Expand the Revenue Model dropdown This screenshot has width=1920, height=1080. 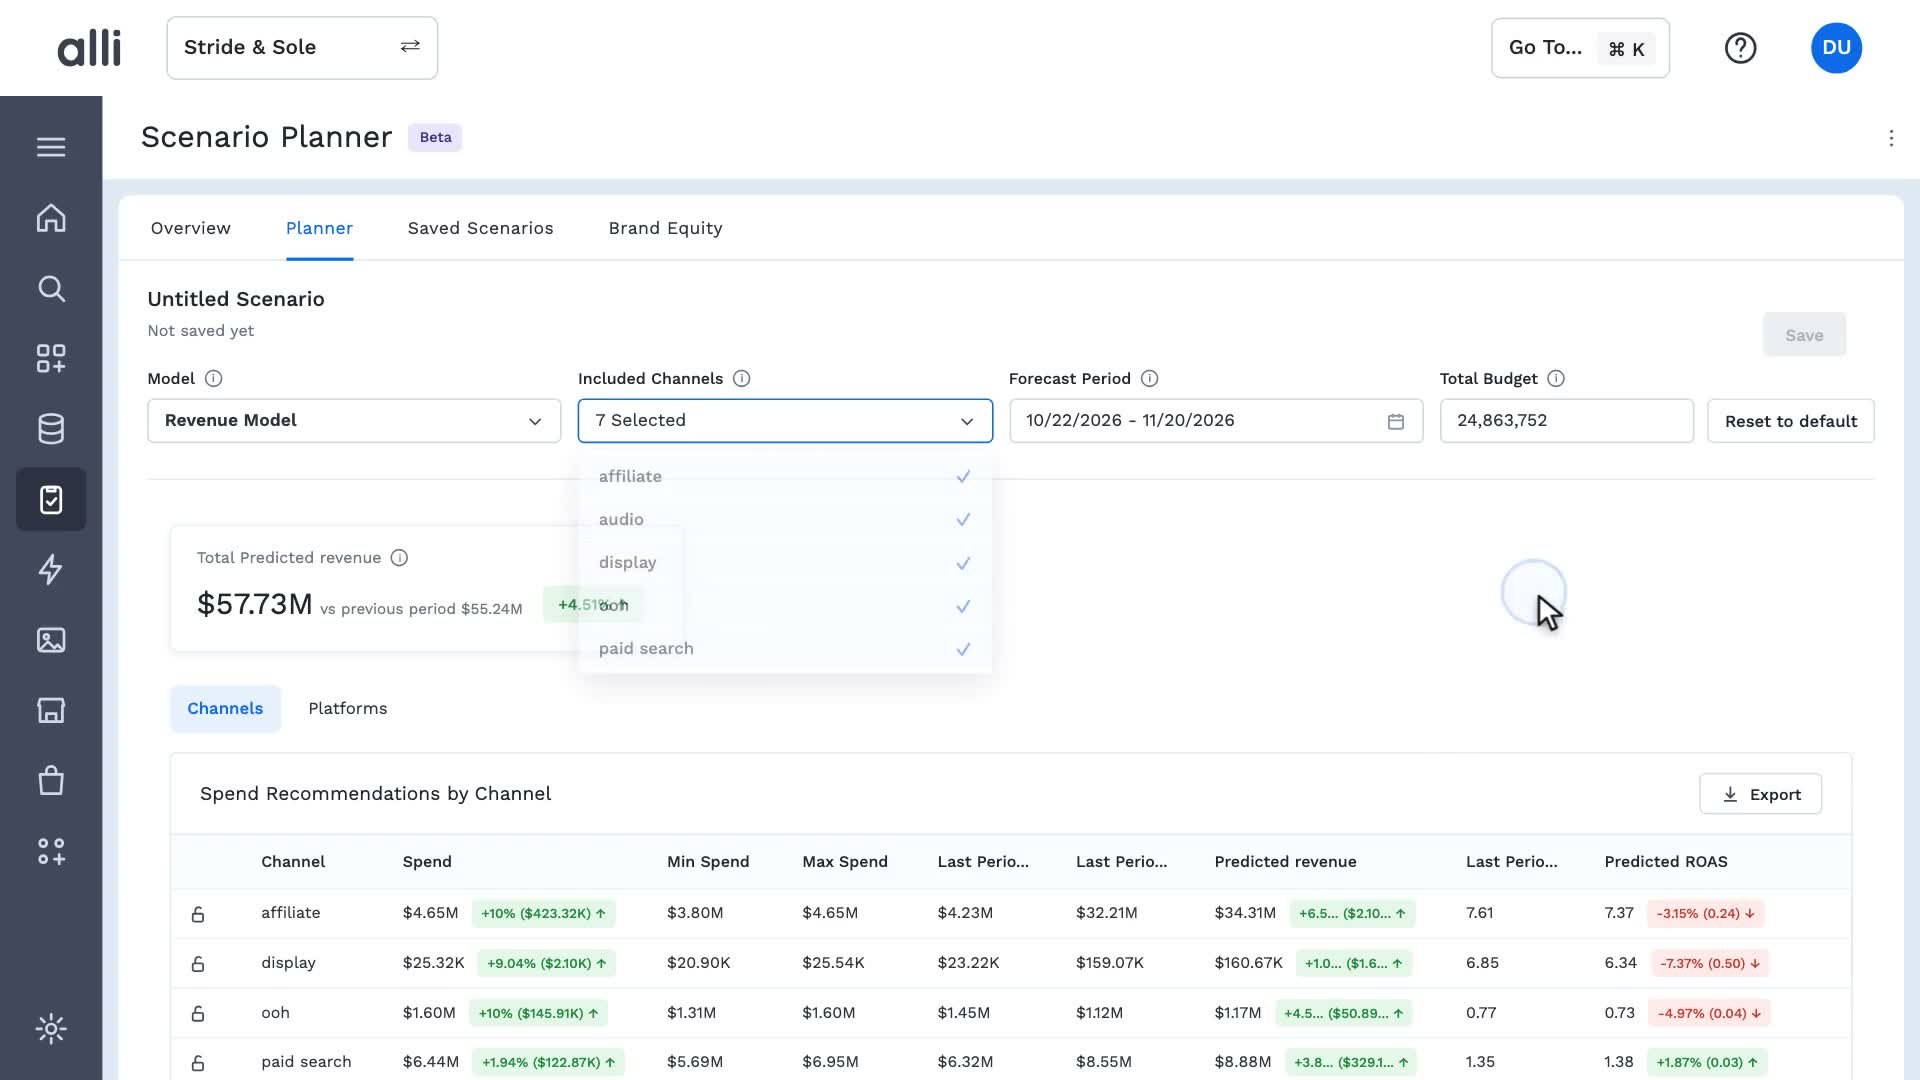pyautogui.click(x=354, y=421)
